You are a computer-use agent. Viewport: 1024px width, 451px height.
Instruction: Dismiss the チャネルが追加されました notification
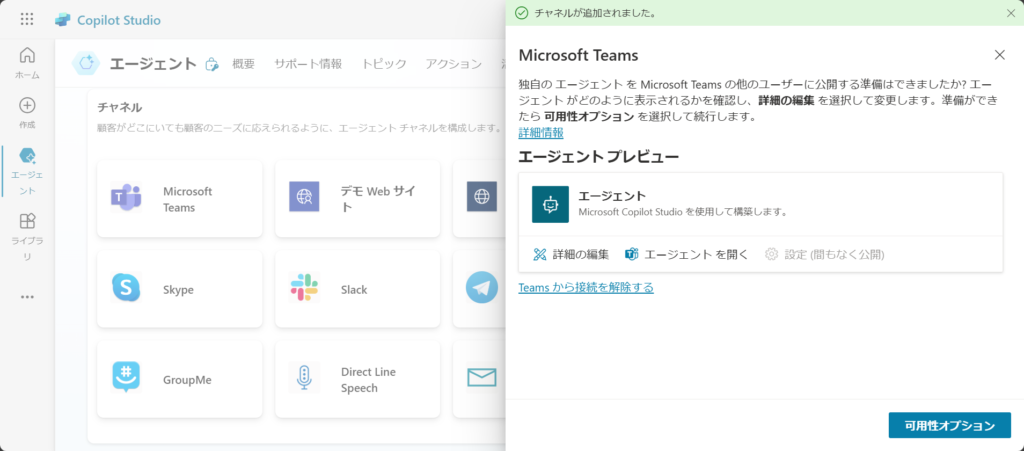[x=1009, y=13]
